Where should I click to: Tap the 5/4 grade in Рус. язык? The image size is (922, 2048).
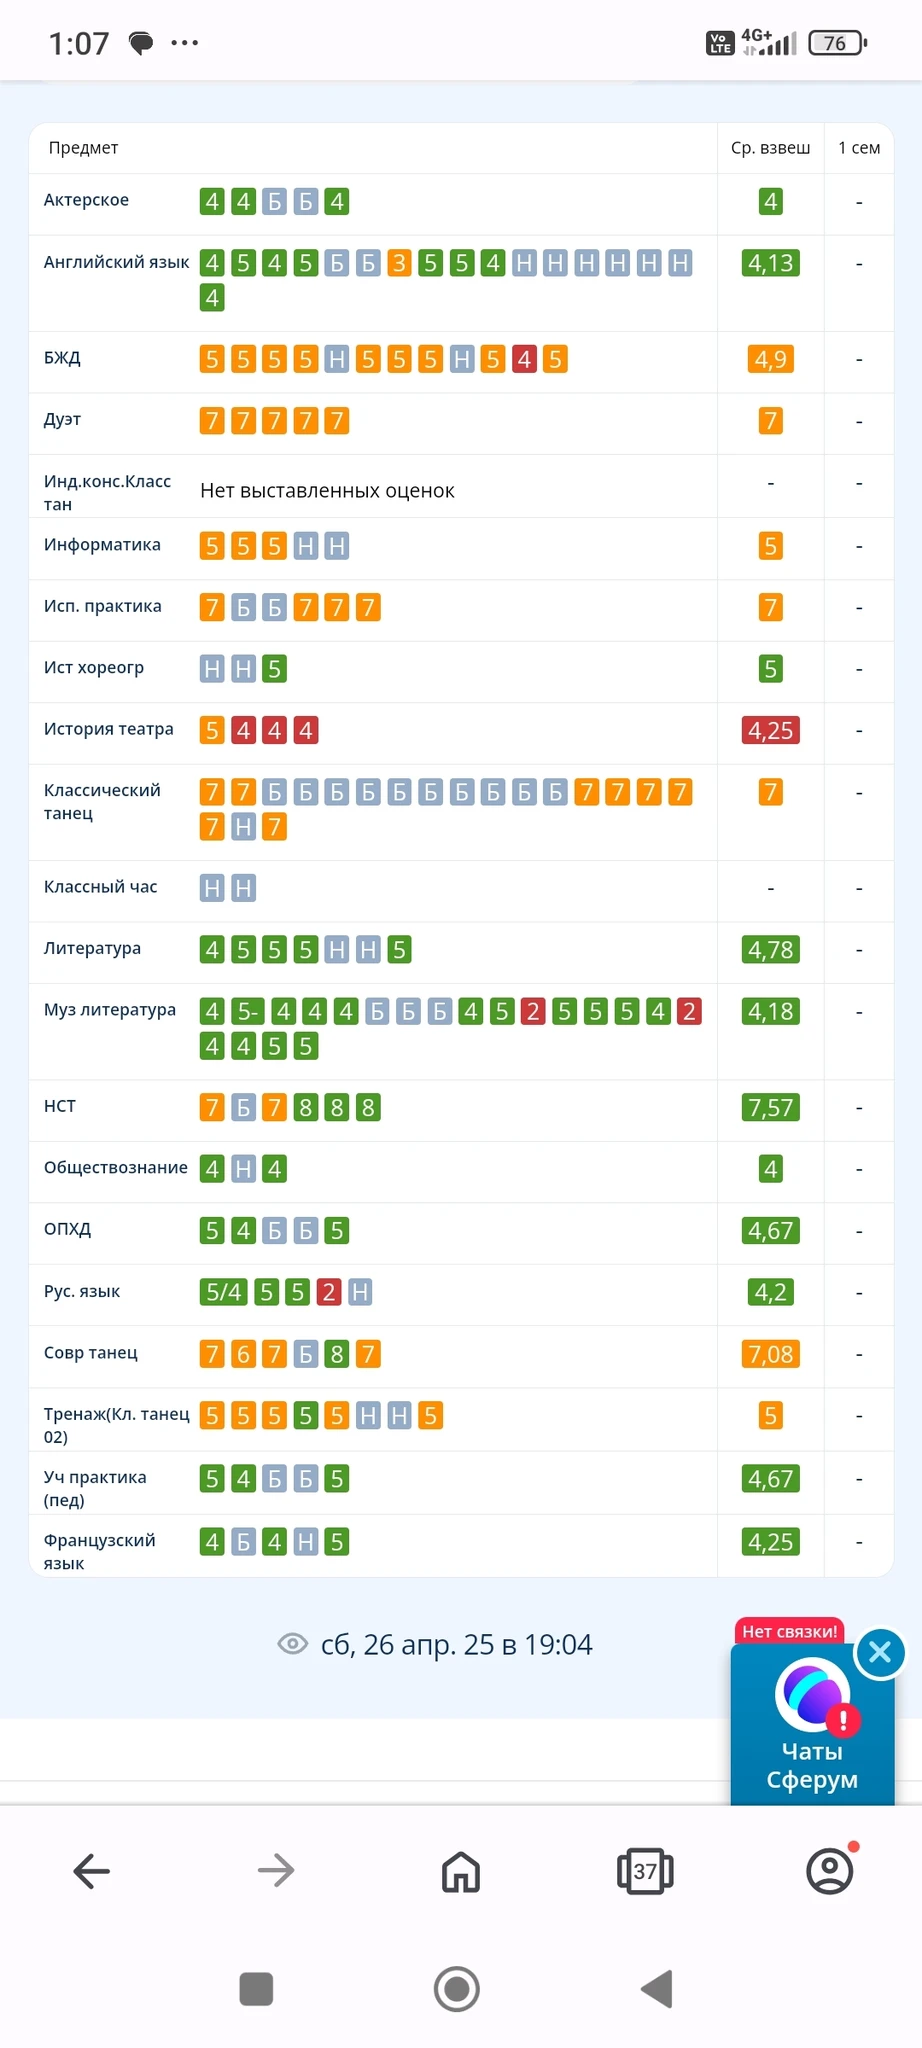pos(223,1292)
